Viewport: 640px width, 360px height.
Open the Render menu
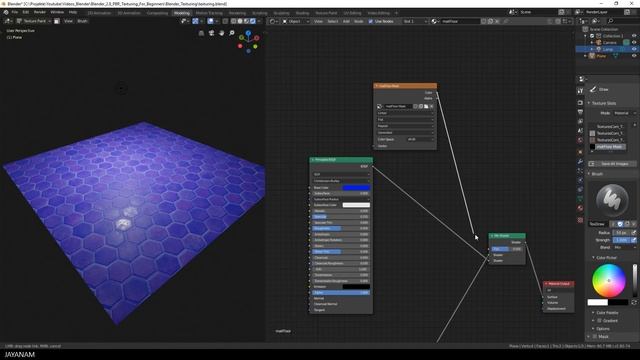[x=40, y=12]
